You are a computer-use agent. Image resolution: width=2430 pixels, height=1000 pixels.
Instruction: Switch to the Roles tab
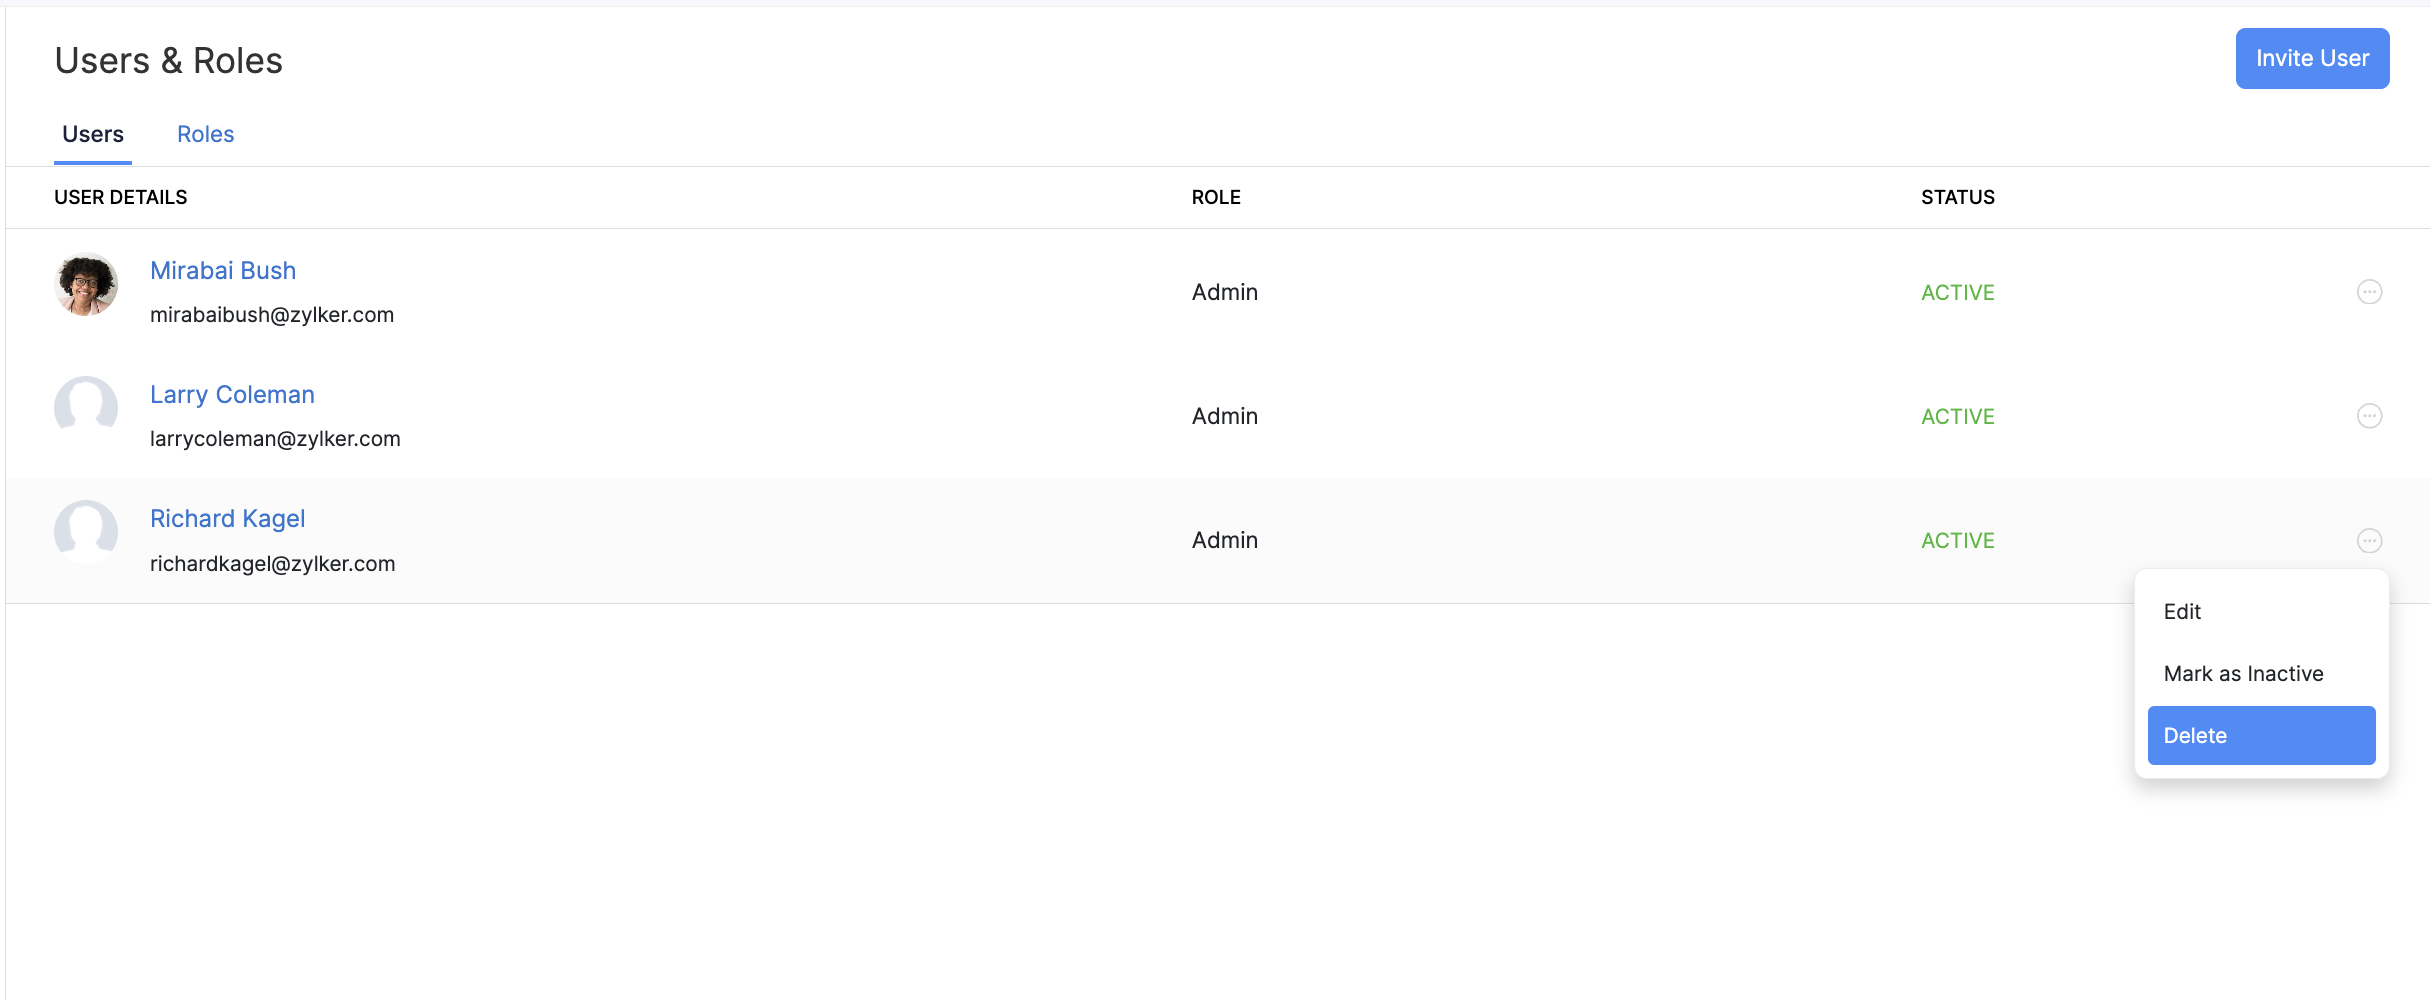click(205, 133)
